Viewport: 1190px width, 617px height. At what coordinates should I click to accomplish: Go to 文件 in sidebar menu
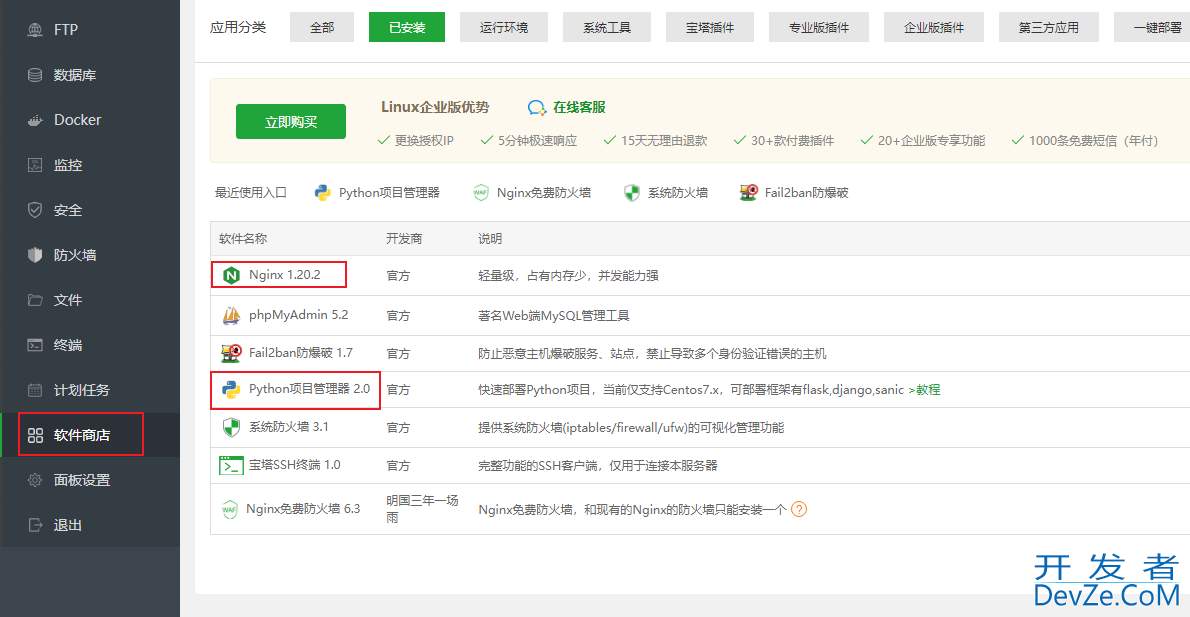click(68, 300)
